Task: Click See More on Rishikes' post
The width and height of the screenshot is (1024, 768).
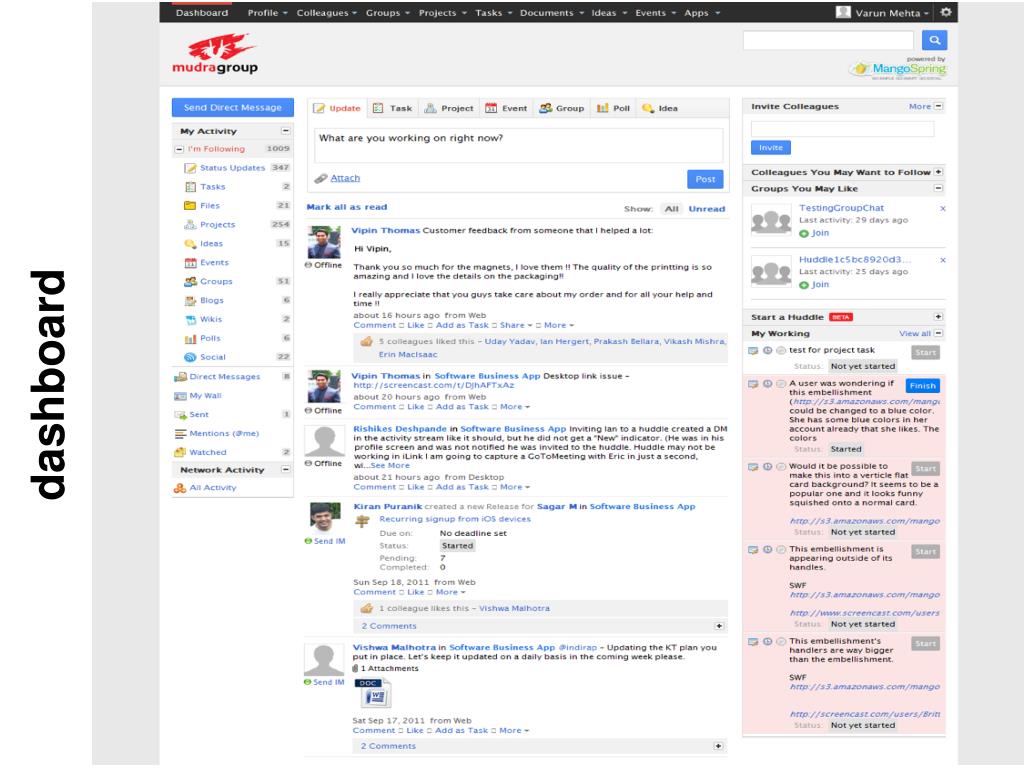Action: click(x=390, y=466)
